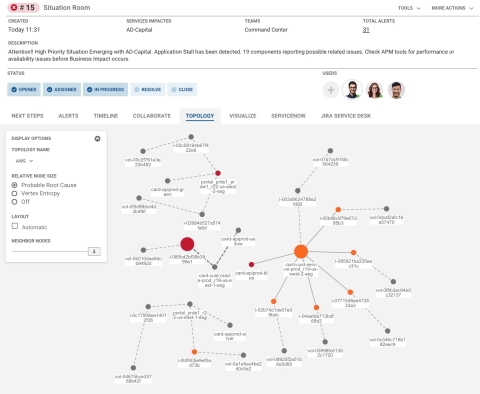Select Vertex Entropy radio button
The image size is (480, 394).
pos(14,193)
